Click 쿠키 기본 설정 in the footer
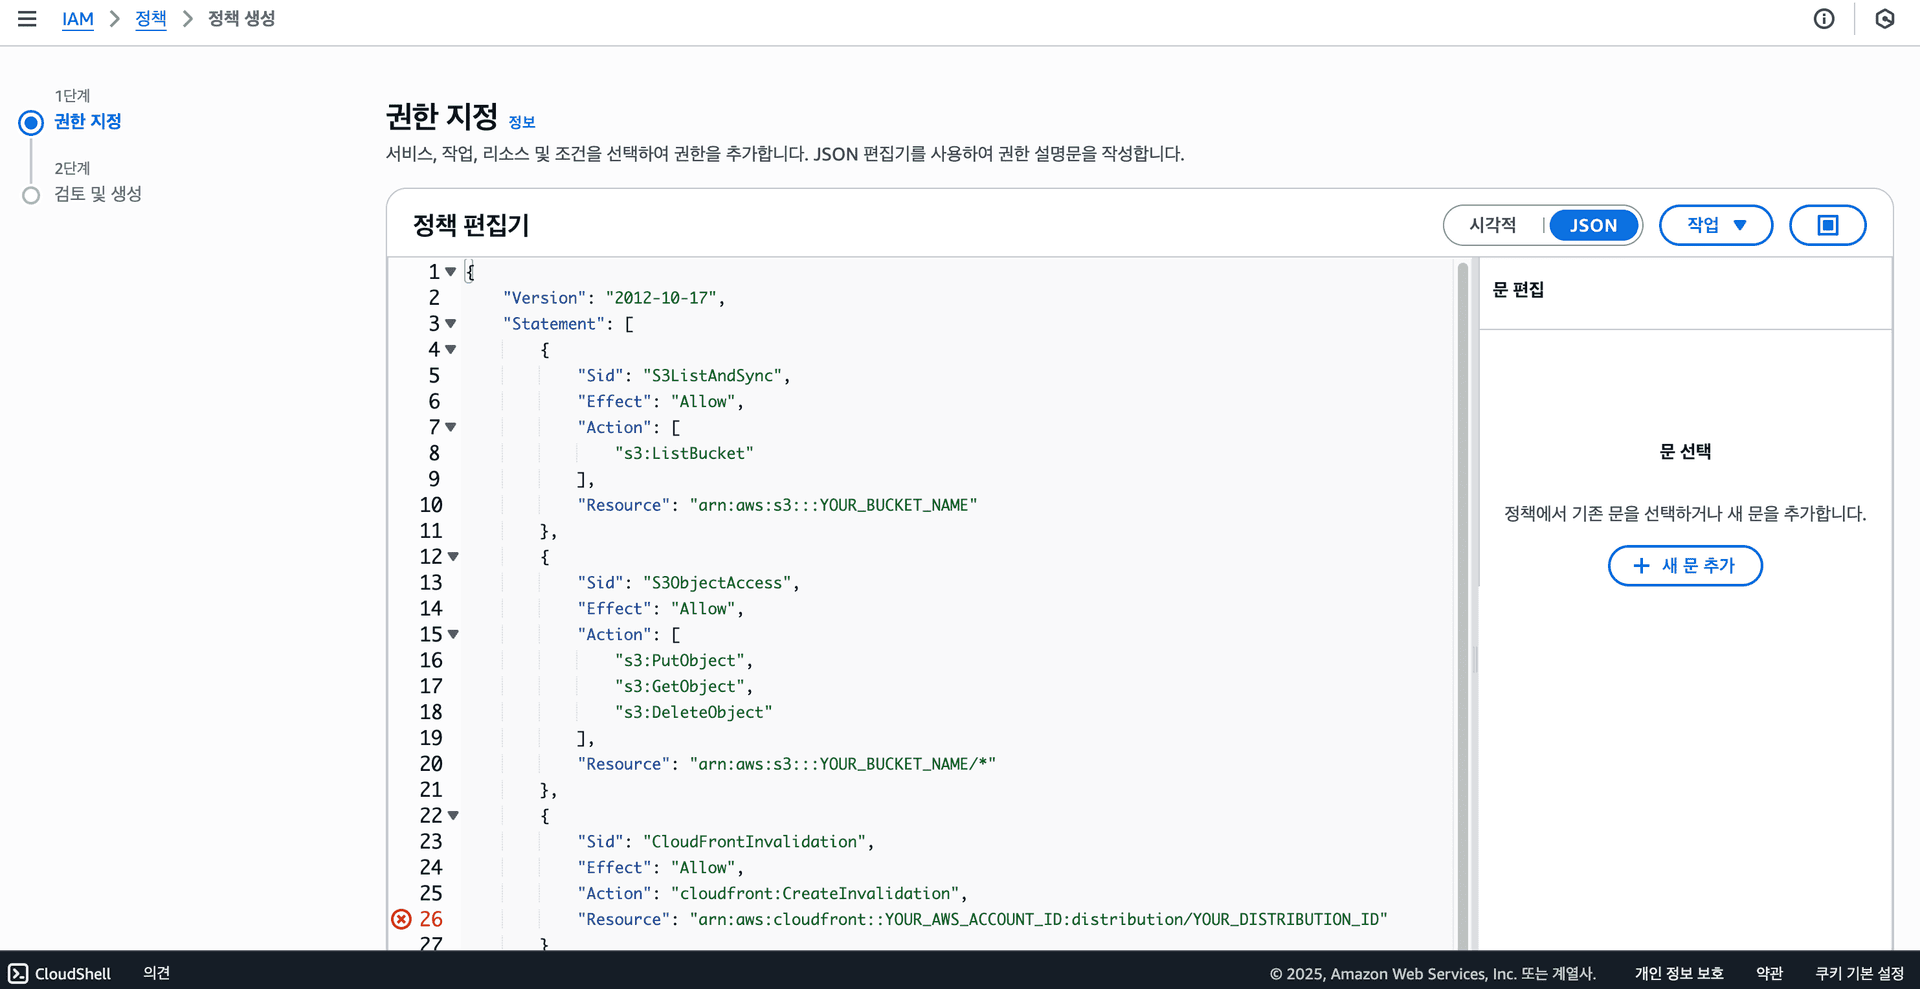The width and height of the screenshot is (1920, 989). pos(1859,973)
